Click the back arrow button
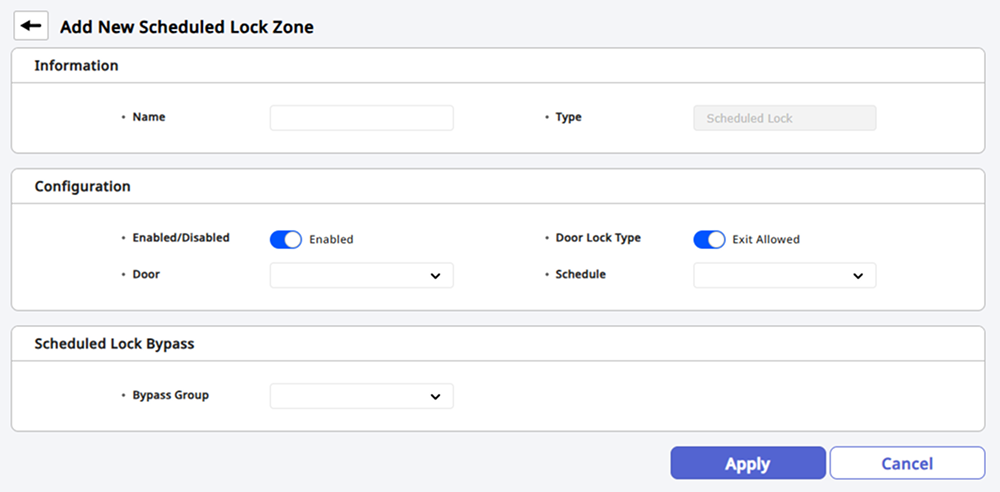The width and height of the screenshot is (1000, 492). coord(31,26)
